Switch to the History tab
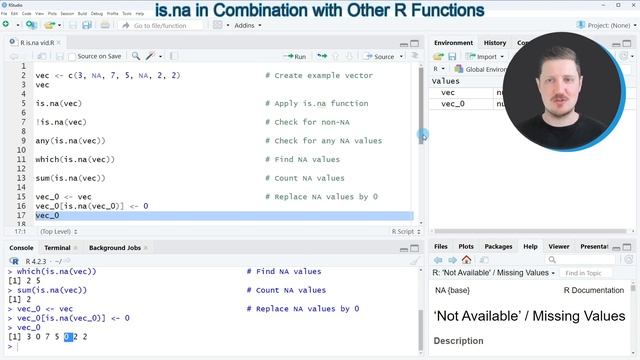The height and width of the screenshot is (360, 640). [x=495, y=43]
